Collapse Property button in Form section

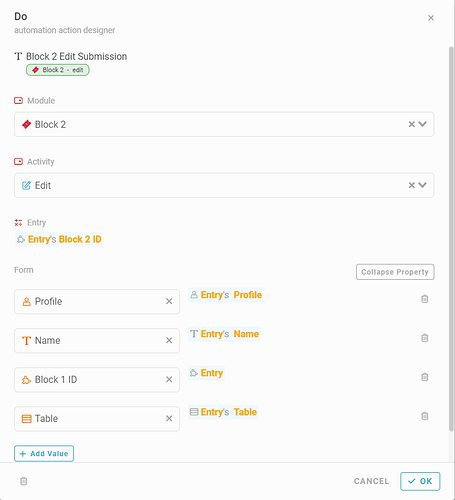(x=395, y=272)
